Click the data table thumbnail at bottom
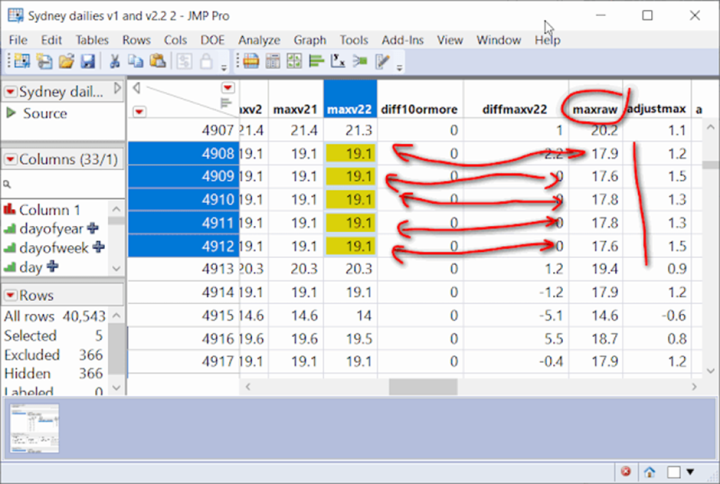The image size is (720, 484). [x=34, y=427]
